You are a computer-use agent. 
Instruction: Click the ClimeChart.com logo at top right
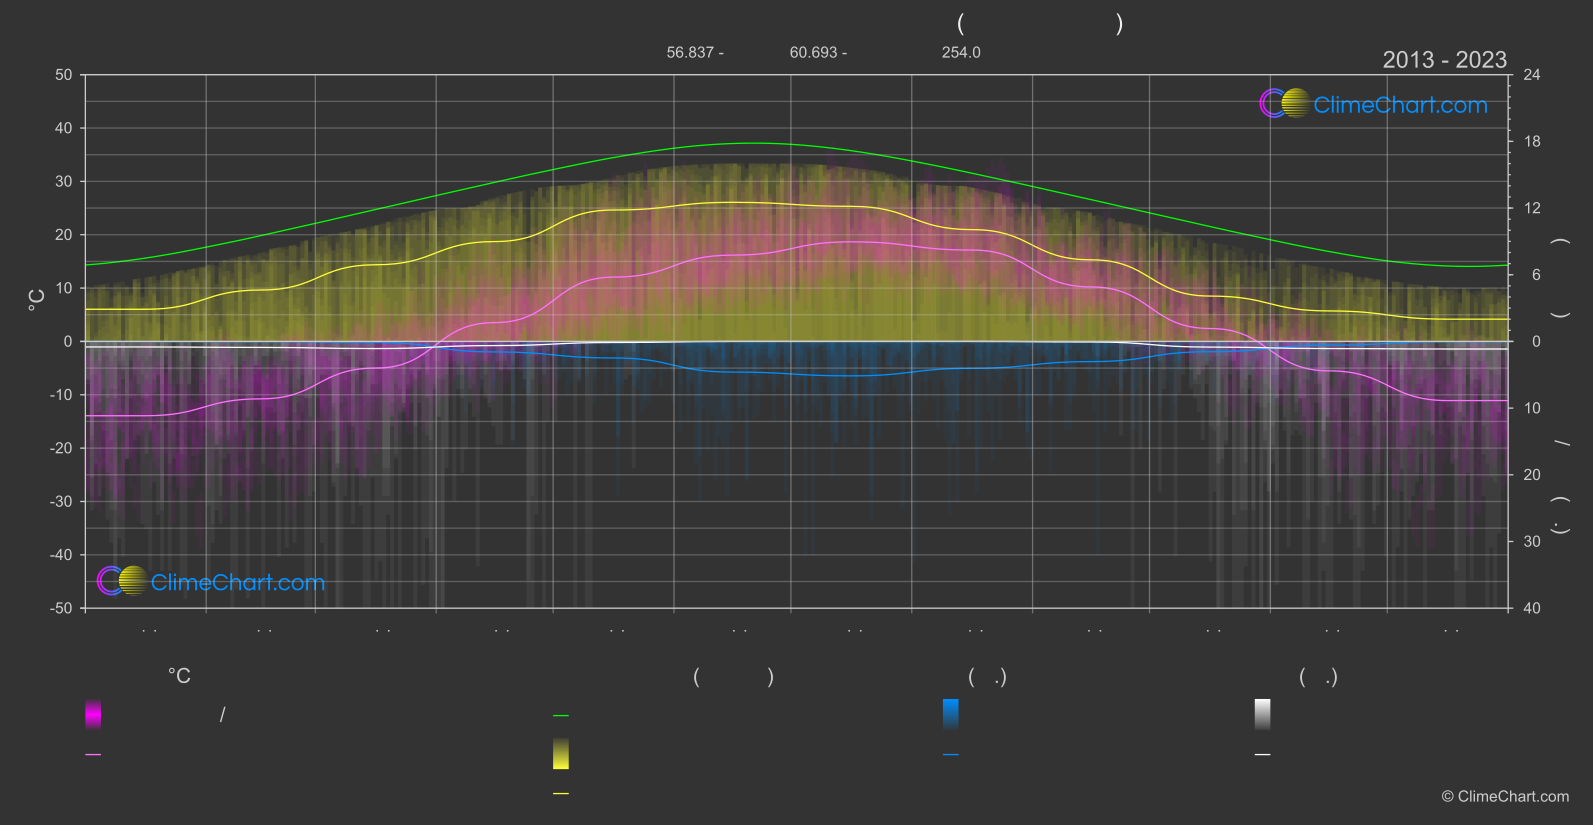(1373, 104)
